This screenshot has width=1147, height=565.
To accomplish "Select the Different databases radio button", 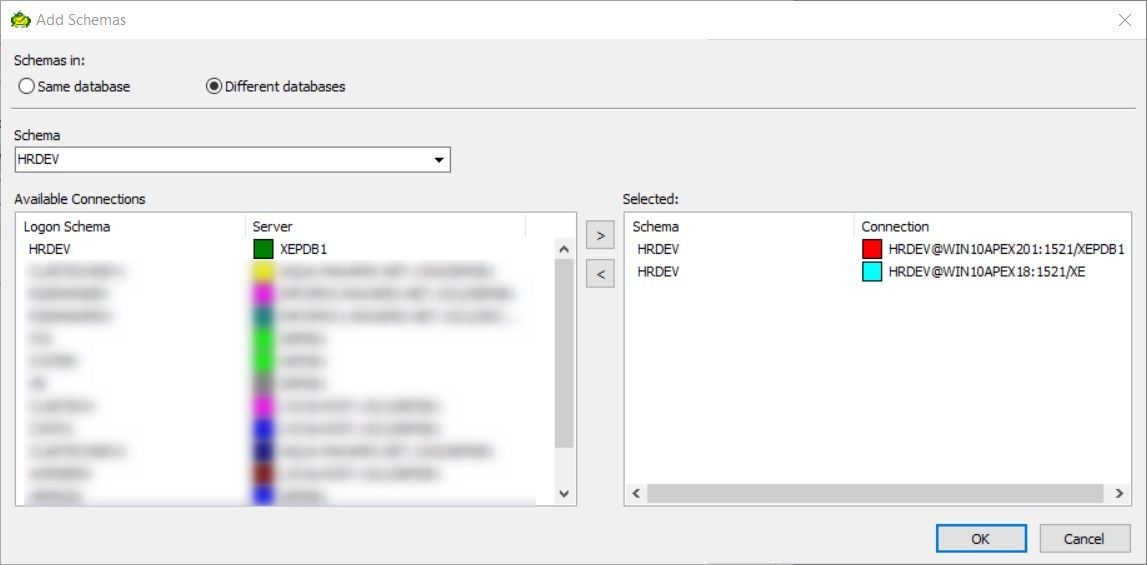I will 276,86.
